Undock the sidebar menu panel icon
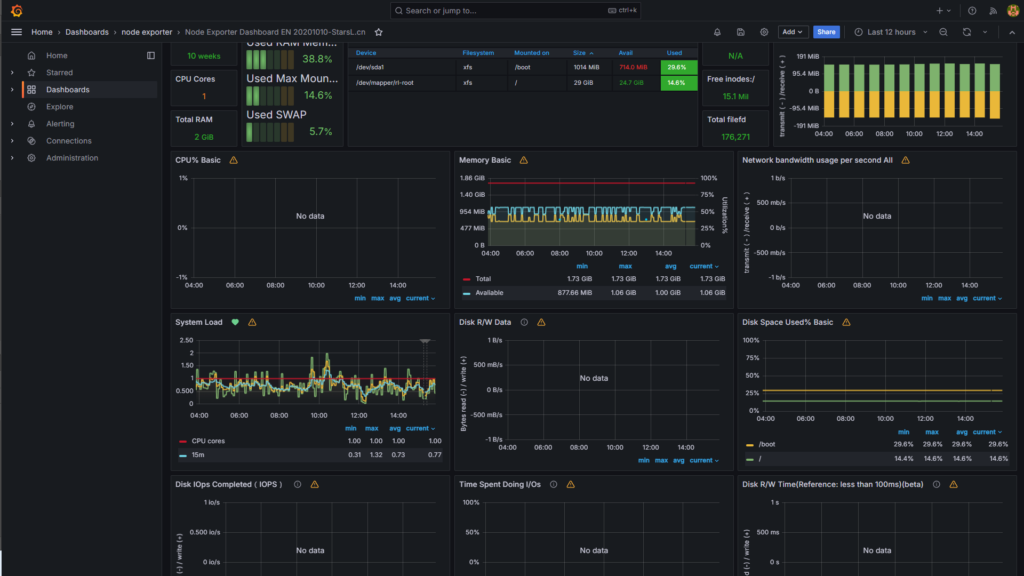The width and height of the screenshot is (1024, 576). [151, 56]
